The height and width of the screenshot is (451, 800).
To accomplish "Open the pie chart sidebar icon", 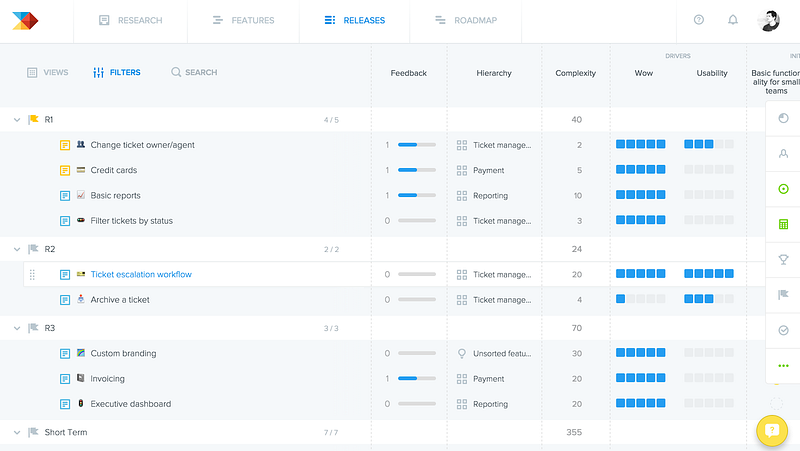I will point(783,118).
